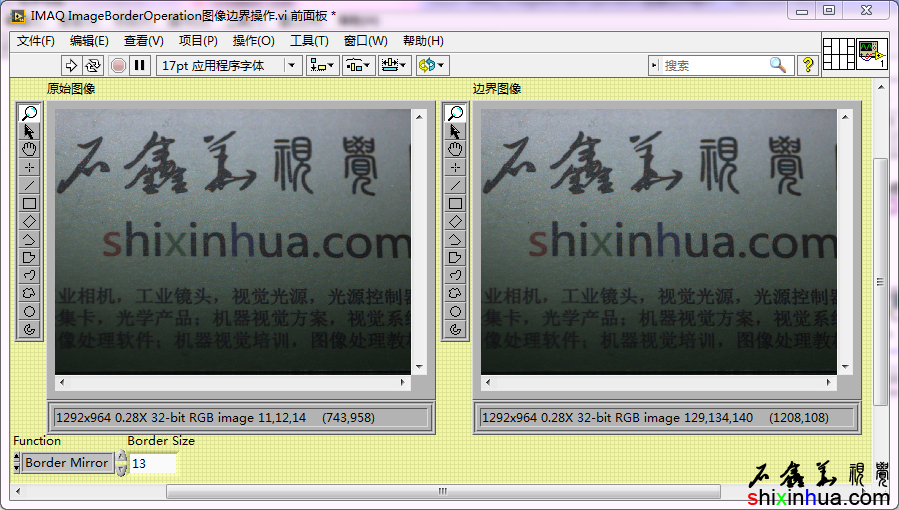This screenshot has height=510, width=899.
Task: Select Polygon tool in 边界图像 palette
Action: 455,257
